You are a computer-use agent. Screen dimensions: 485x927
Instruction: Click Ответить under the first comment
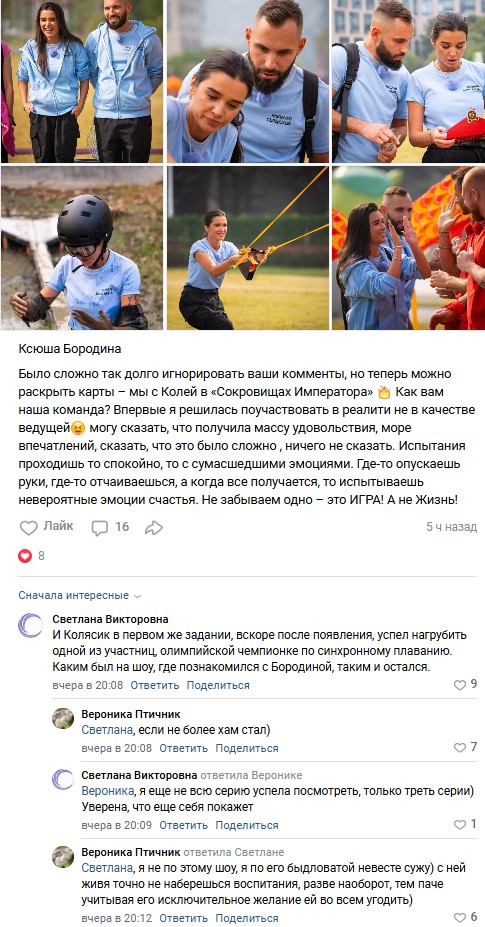pyautogui.click(x=154, y=685)
